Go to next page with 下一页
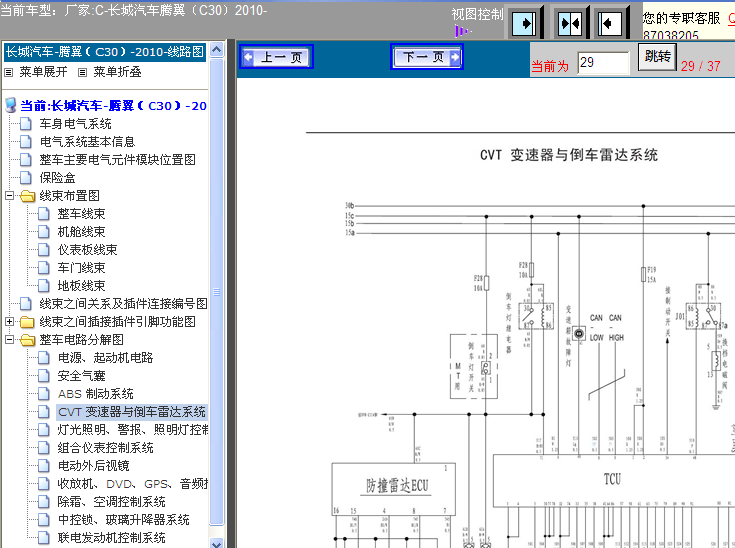This screenshot has width=735, height=548. point(427,57)
